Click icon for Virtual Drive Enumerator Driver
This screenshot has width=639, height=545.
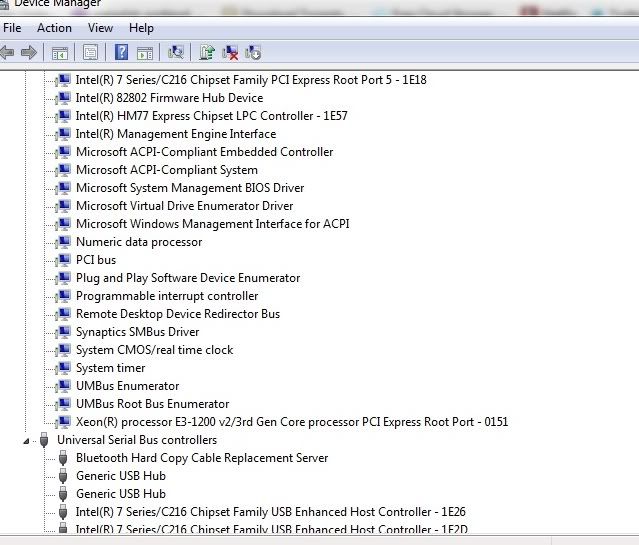pyautogui.click(x=64, y=206)
